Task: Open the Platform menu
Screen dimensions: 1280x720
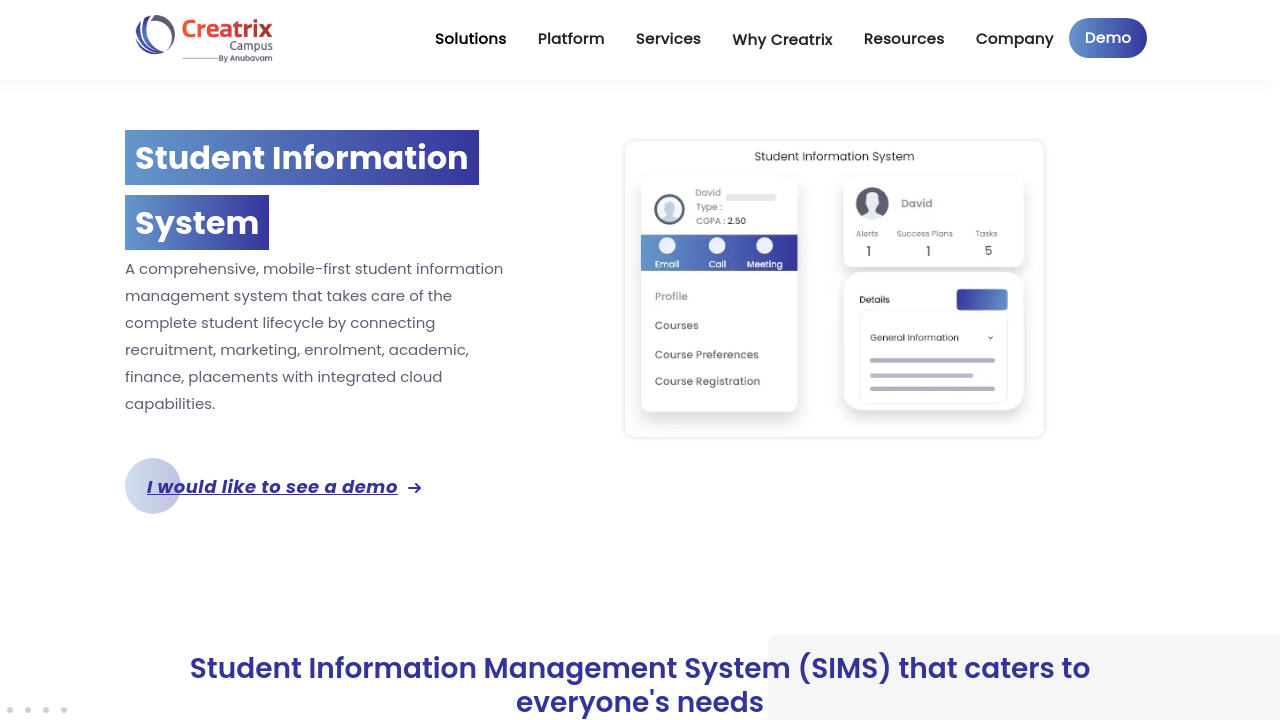Action: (571, 39)
